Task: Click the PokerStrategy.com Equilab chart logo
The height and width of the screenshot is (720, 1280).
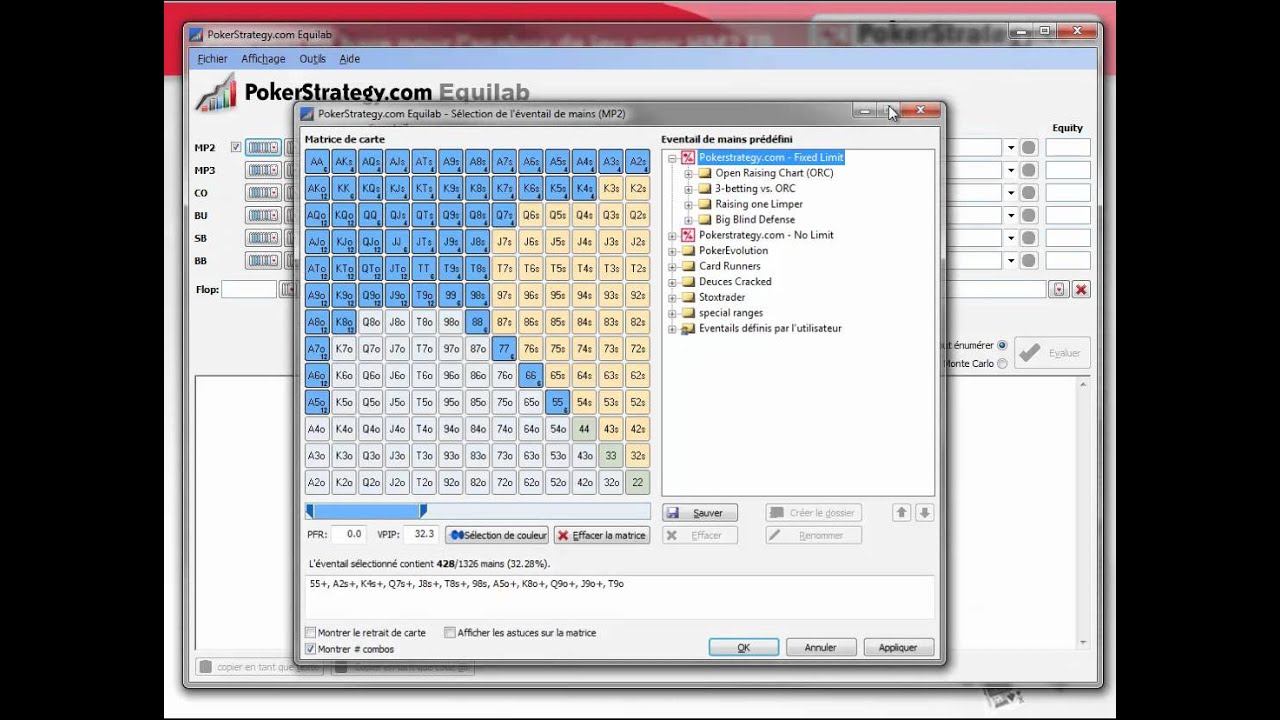Action: (x=215, y=92)
